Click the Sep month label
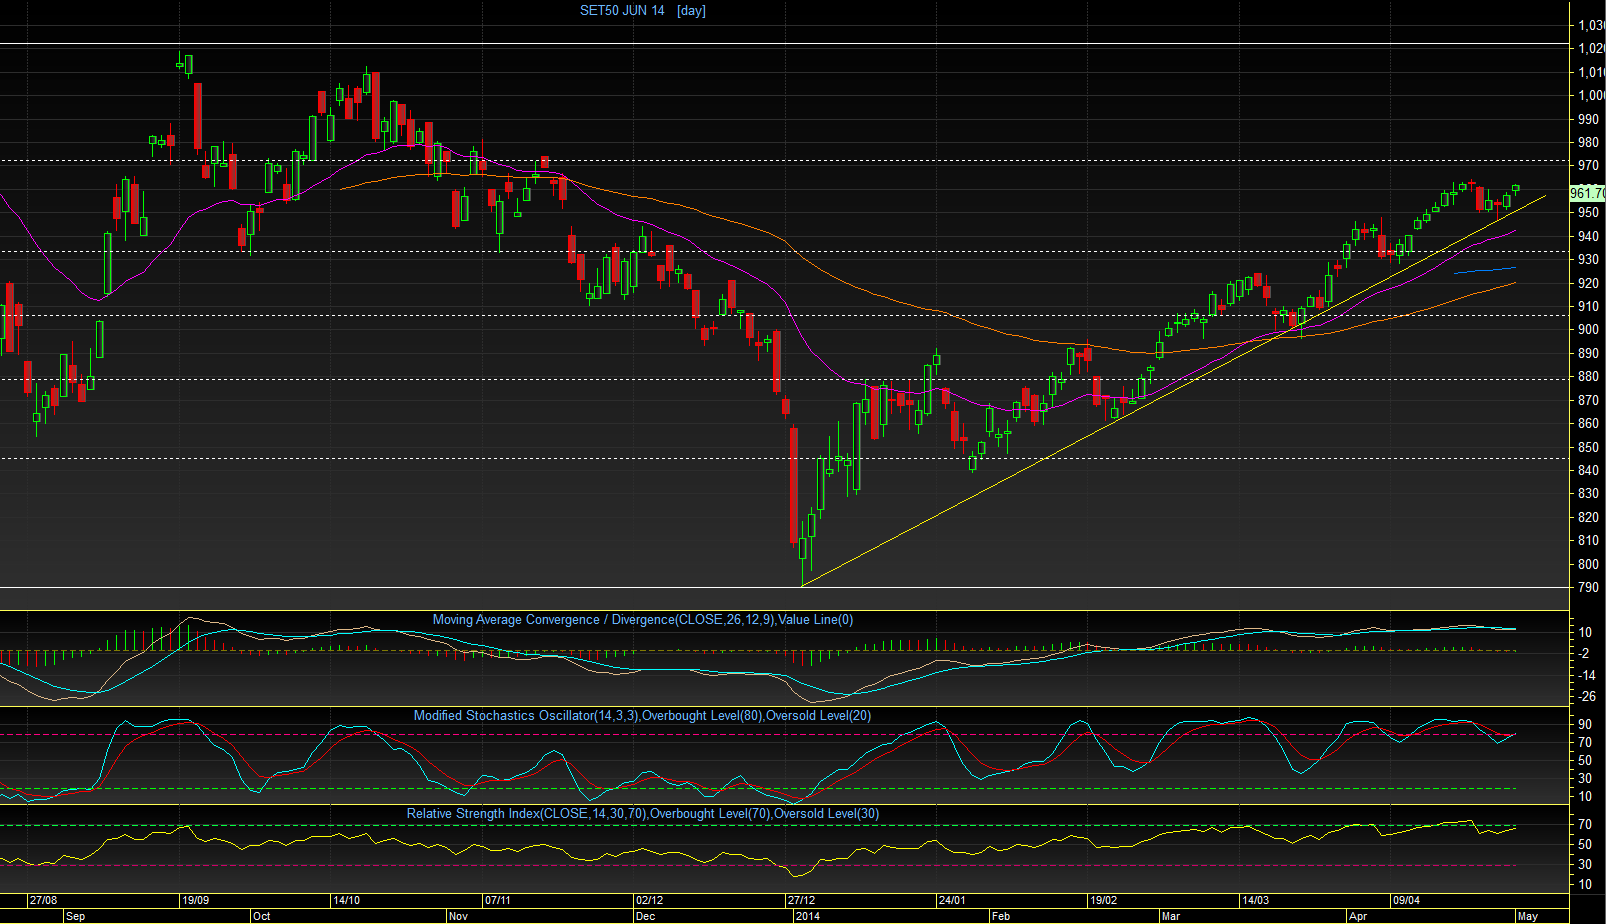Screen dimensions: 1606x924 [x=75, y=916]
